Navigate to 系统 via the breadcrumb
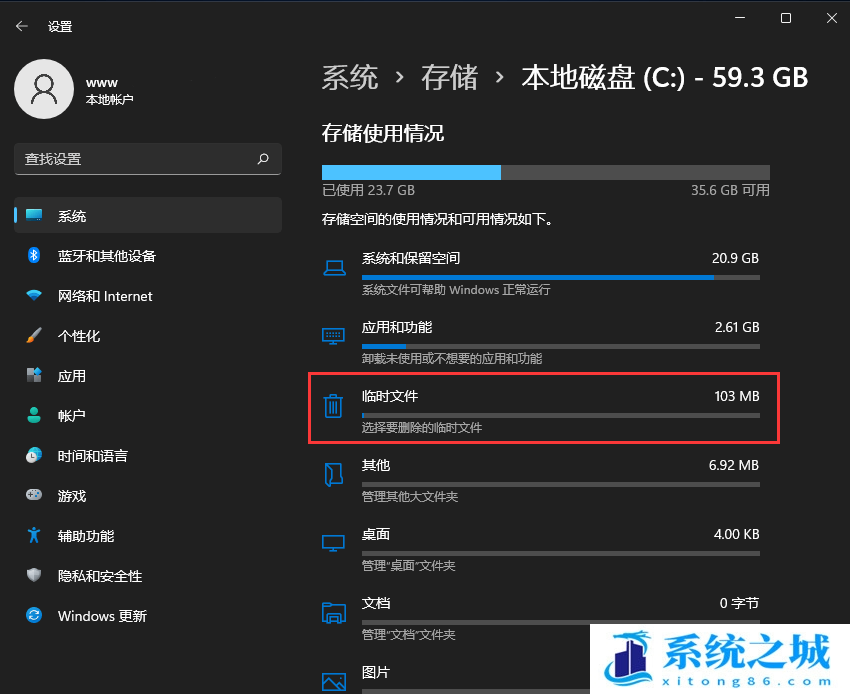Image resolution: width=850 pixels, height=694 pixels. pyautogui.click(x=350, y=77)
